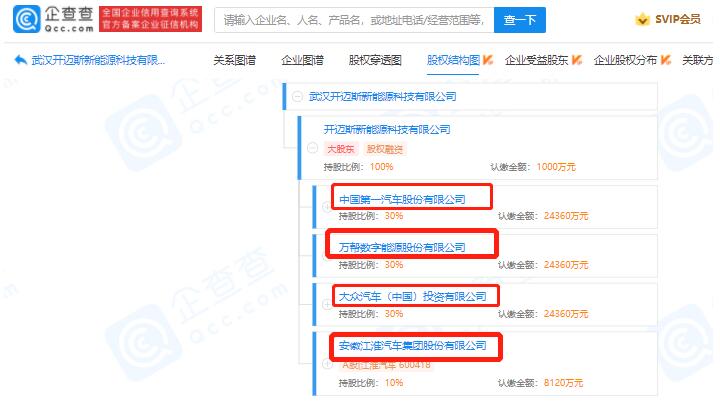Open the 企业受益股东 tab

pos(536,60)
